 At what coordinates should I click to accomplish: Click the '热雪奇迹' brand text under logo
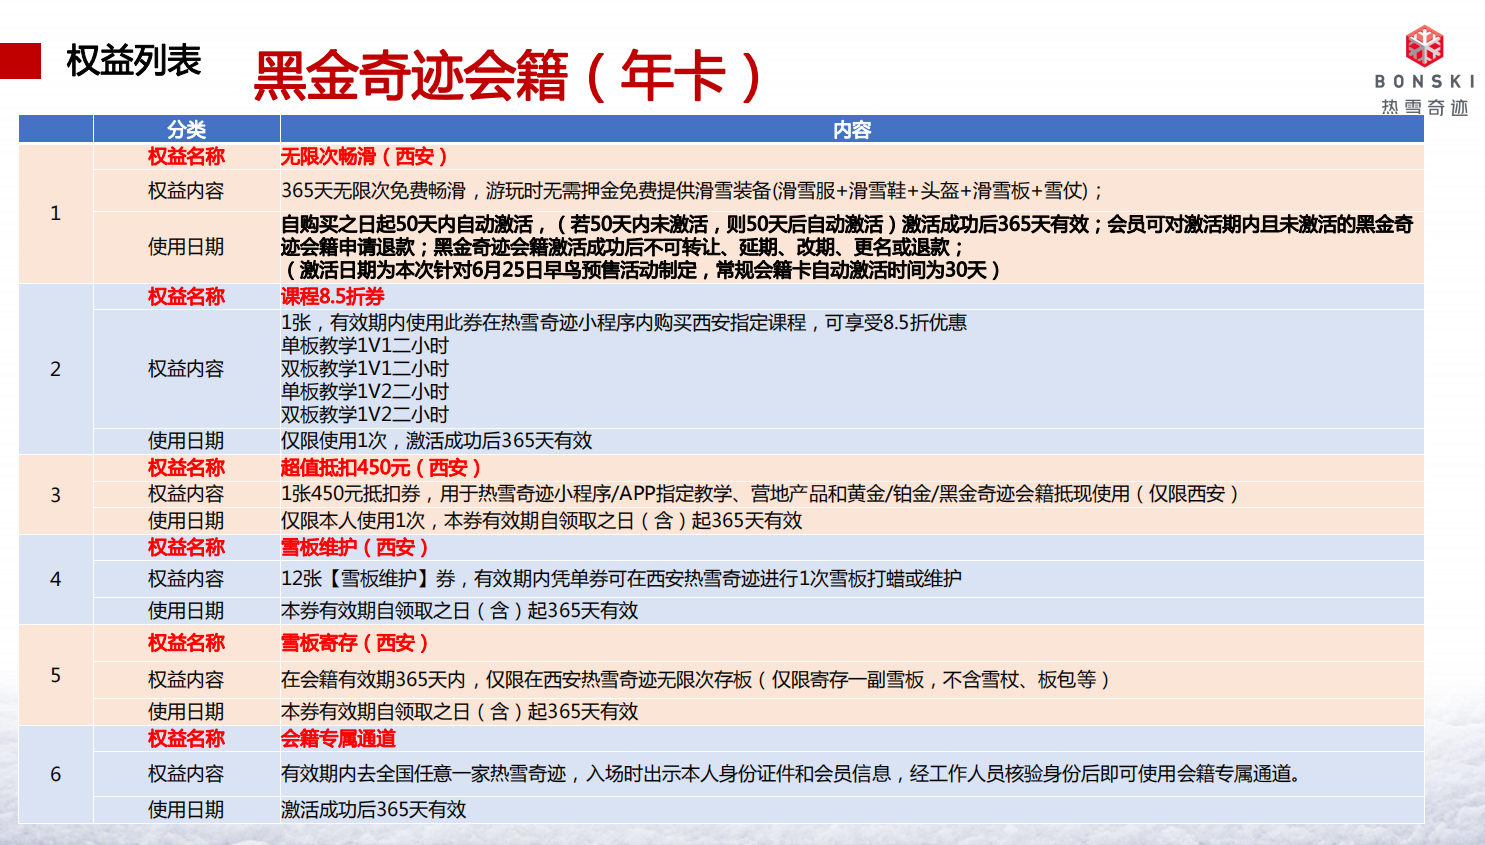click(x=1424, y=107)
